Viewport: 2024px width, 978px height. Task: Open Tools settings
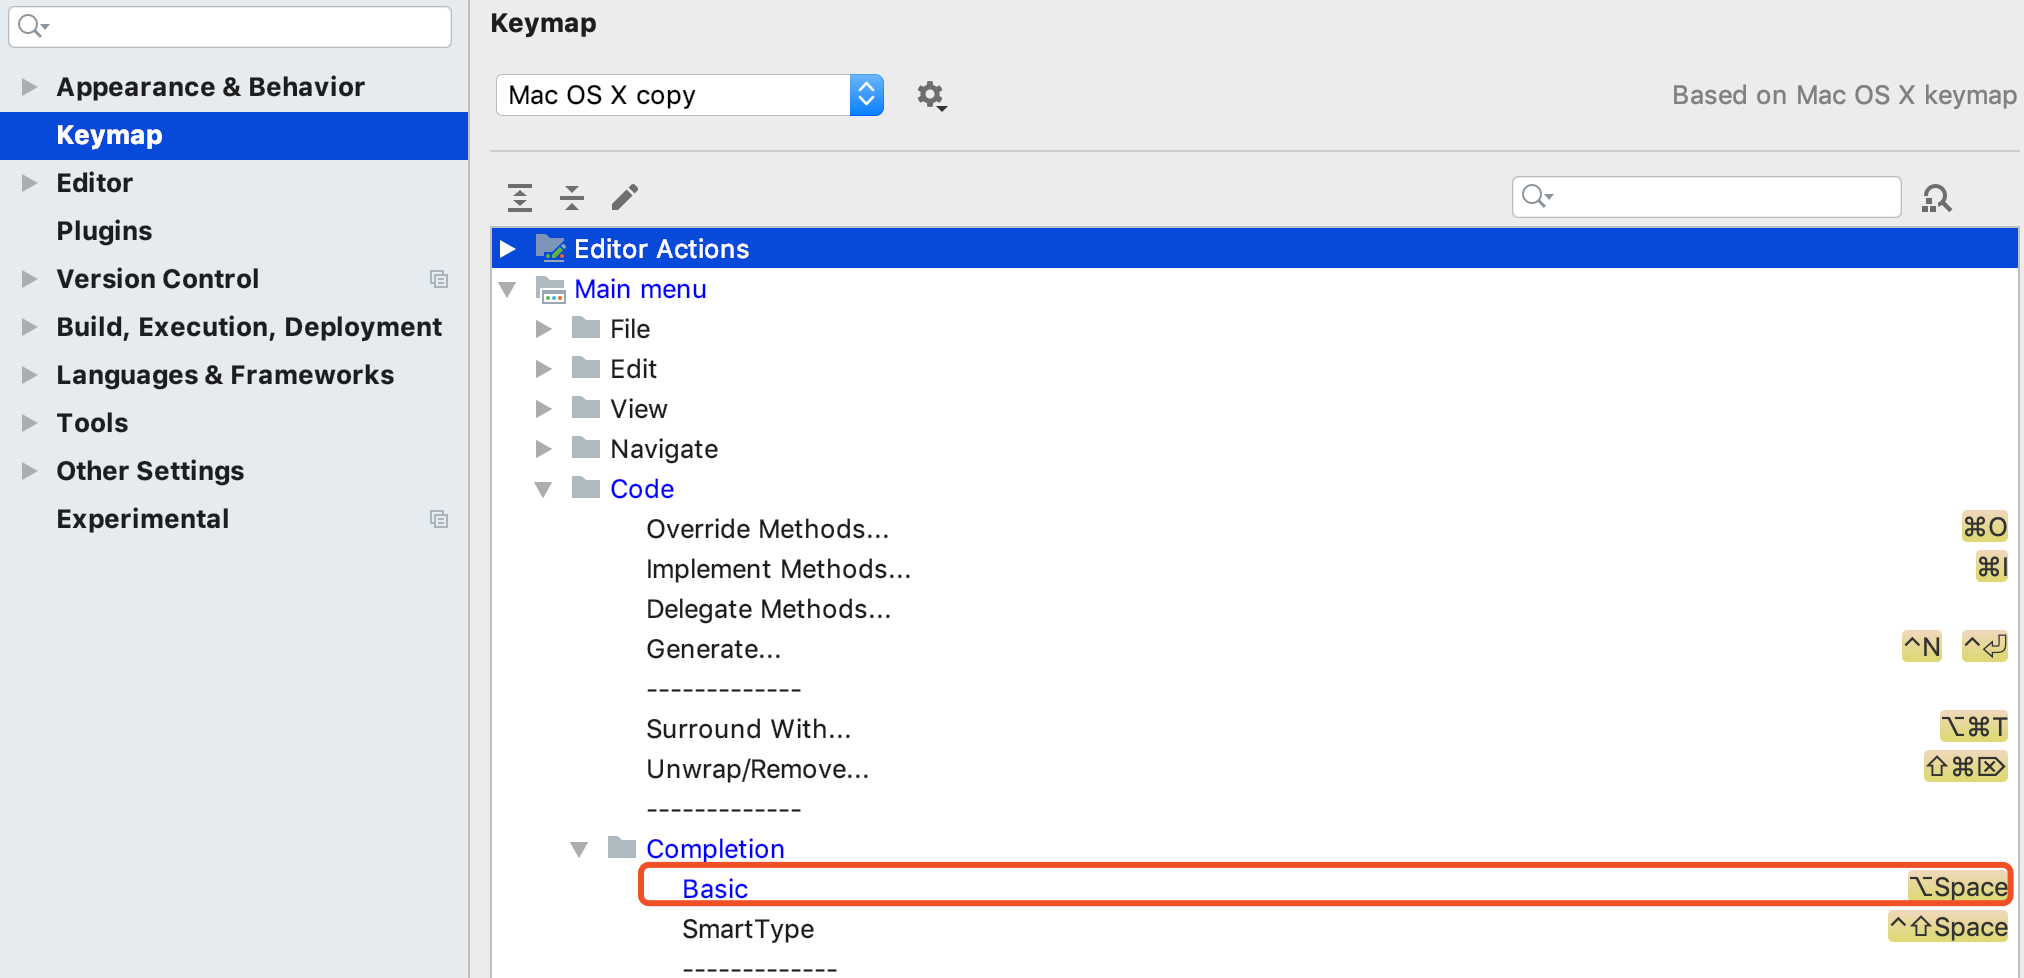[92, 423]
